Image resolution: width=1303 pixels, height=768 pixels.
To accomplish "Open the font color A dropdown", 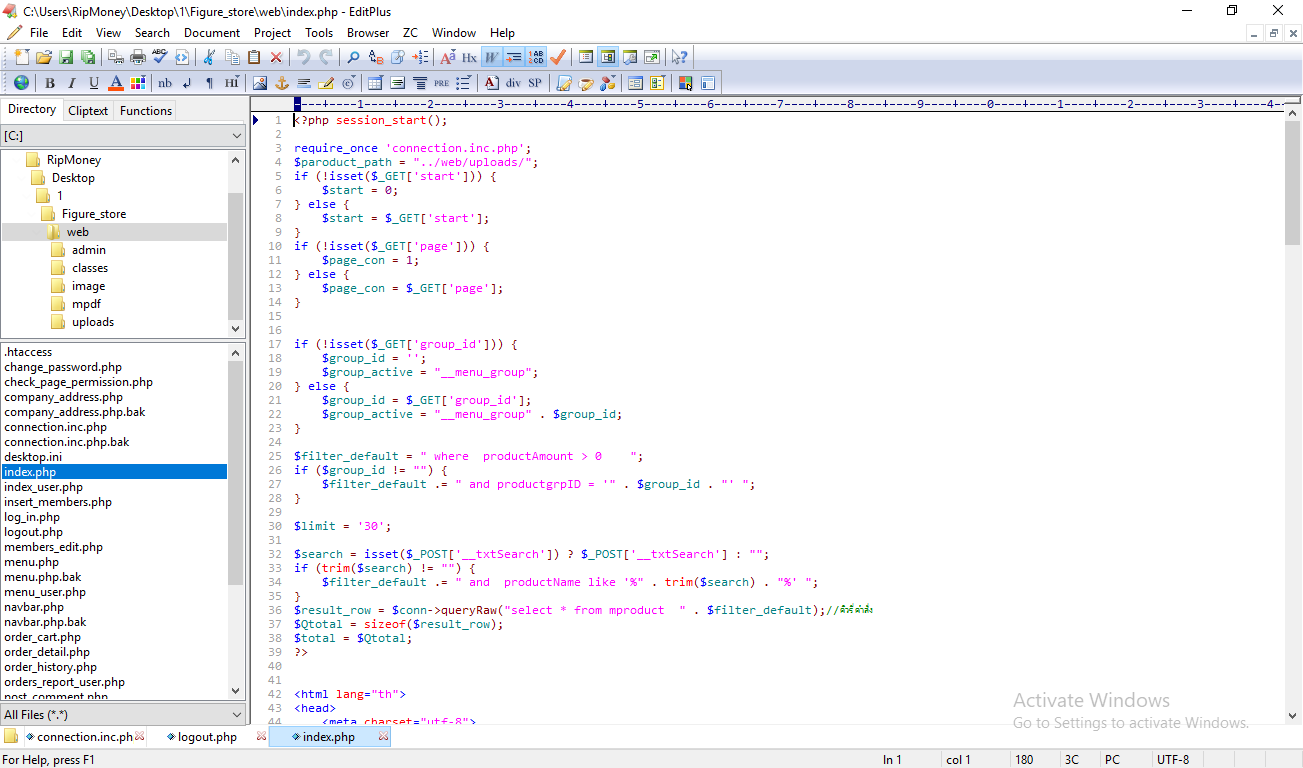I will 115,83.
